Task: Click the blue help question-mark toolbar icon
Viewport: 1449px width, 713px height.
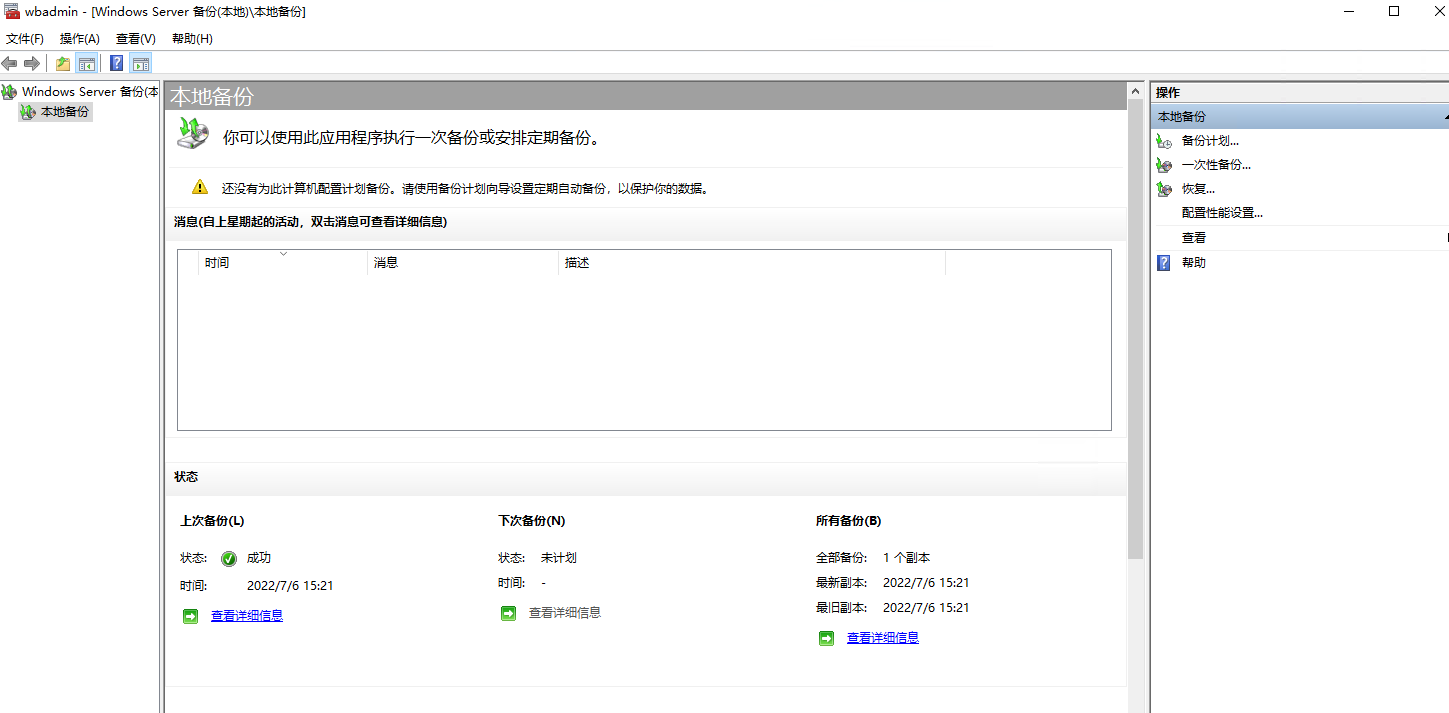Action: [117, 64]
